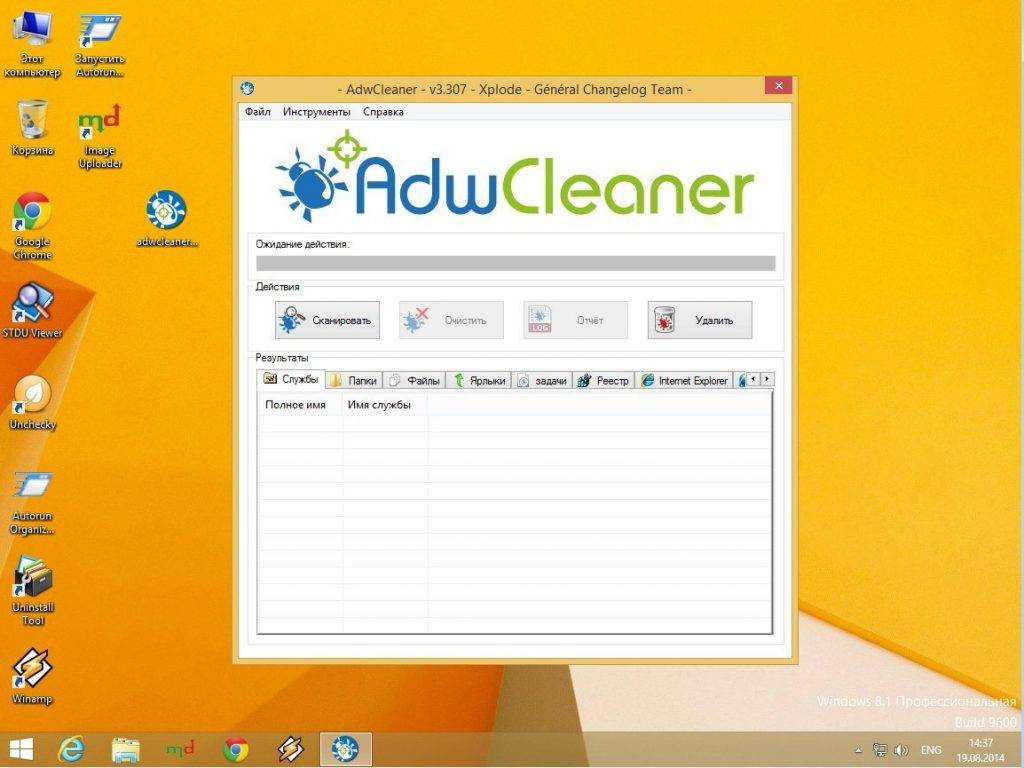Open Internet Explorer from the taskbar
This screenshot has height=768, width=1024.
71,748
